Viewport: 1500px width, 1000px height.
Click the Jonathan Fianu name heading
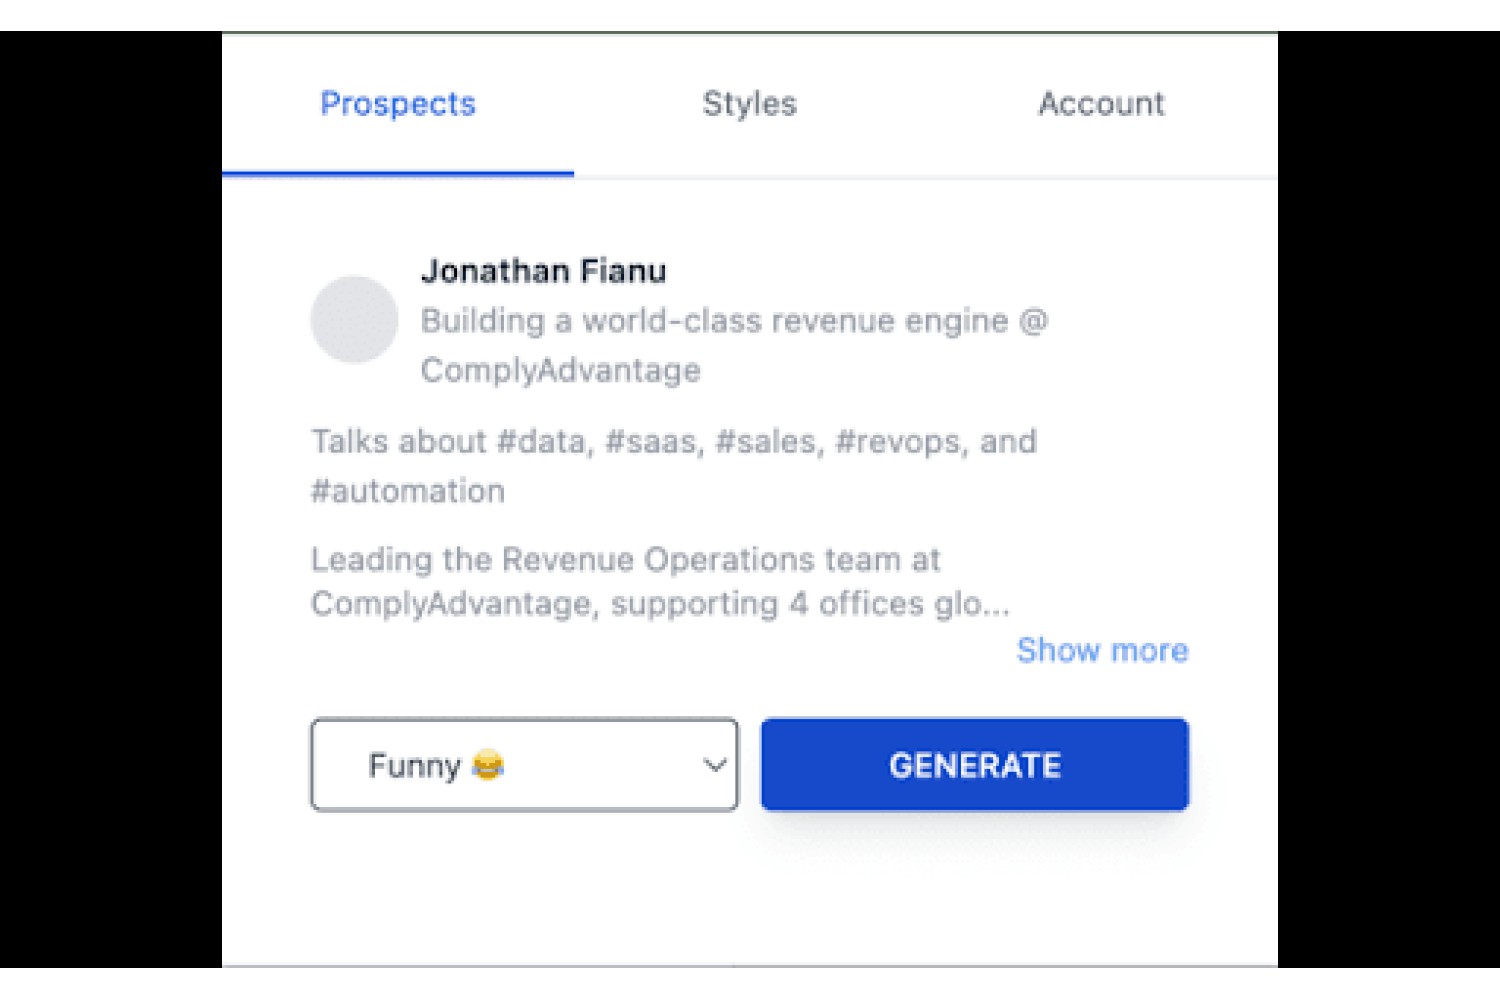click(x=543, y=271)
